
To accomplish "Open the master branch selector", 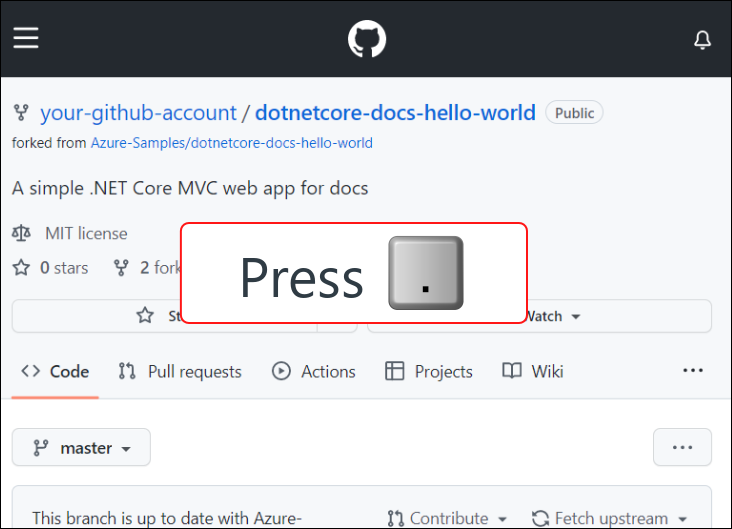I will point(81,447).
